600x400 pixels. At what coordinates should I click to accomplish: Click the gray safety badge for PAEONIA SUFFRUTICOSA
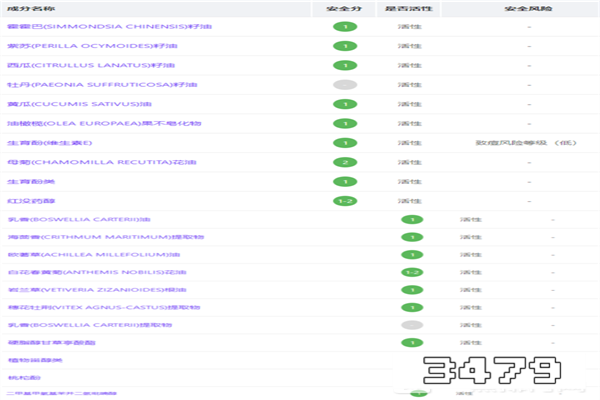[x=345, y=85]
